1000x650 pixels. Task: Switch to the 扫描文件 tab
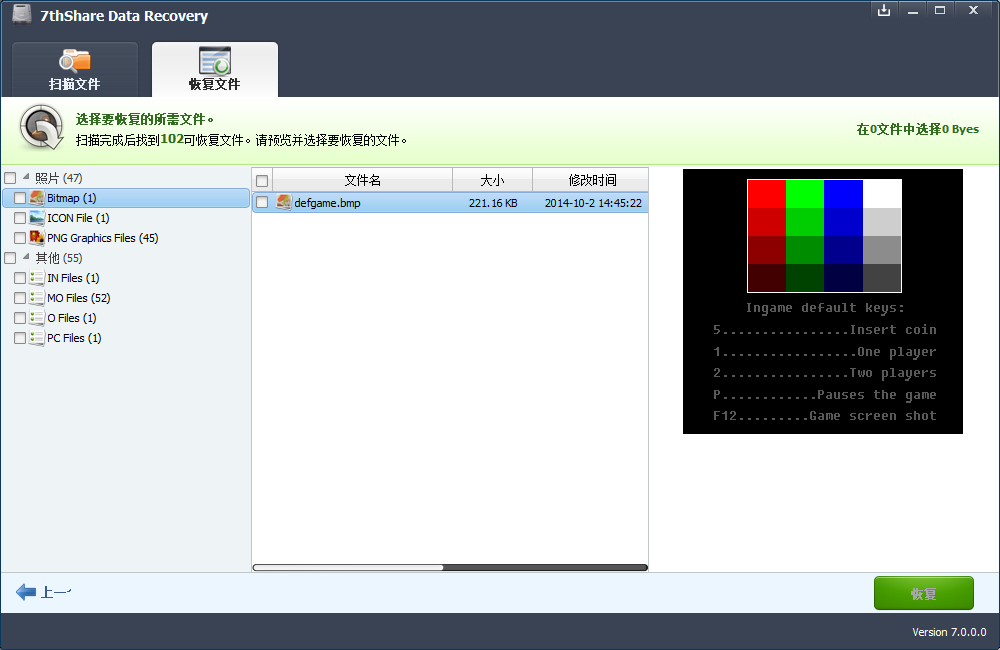[75, 69]
